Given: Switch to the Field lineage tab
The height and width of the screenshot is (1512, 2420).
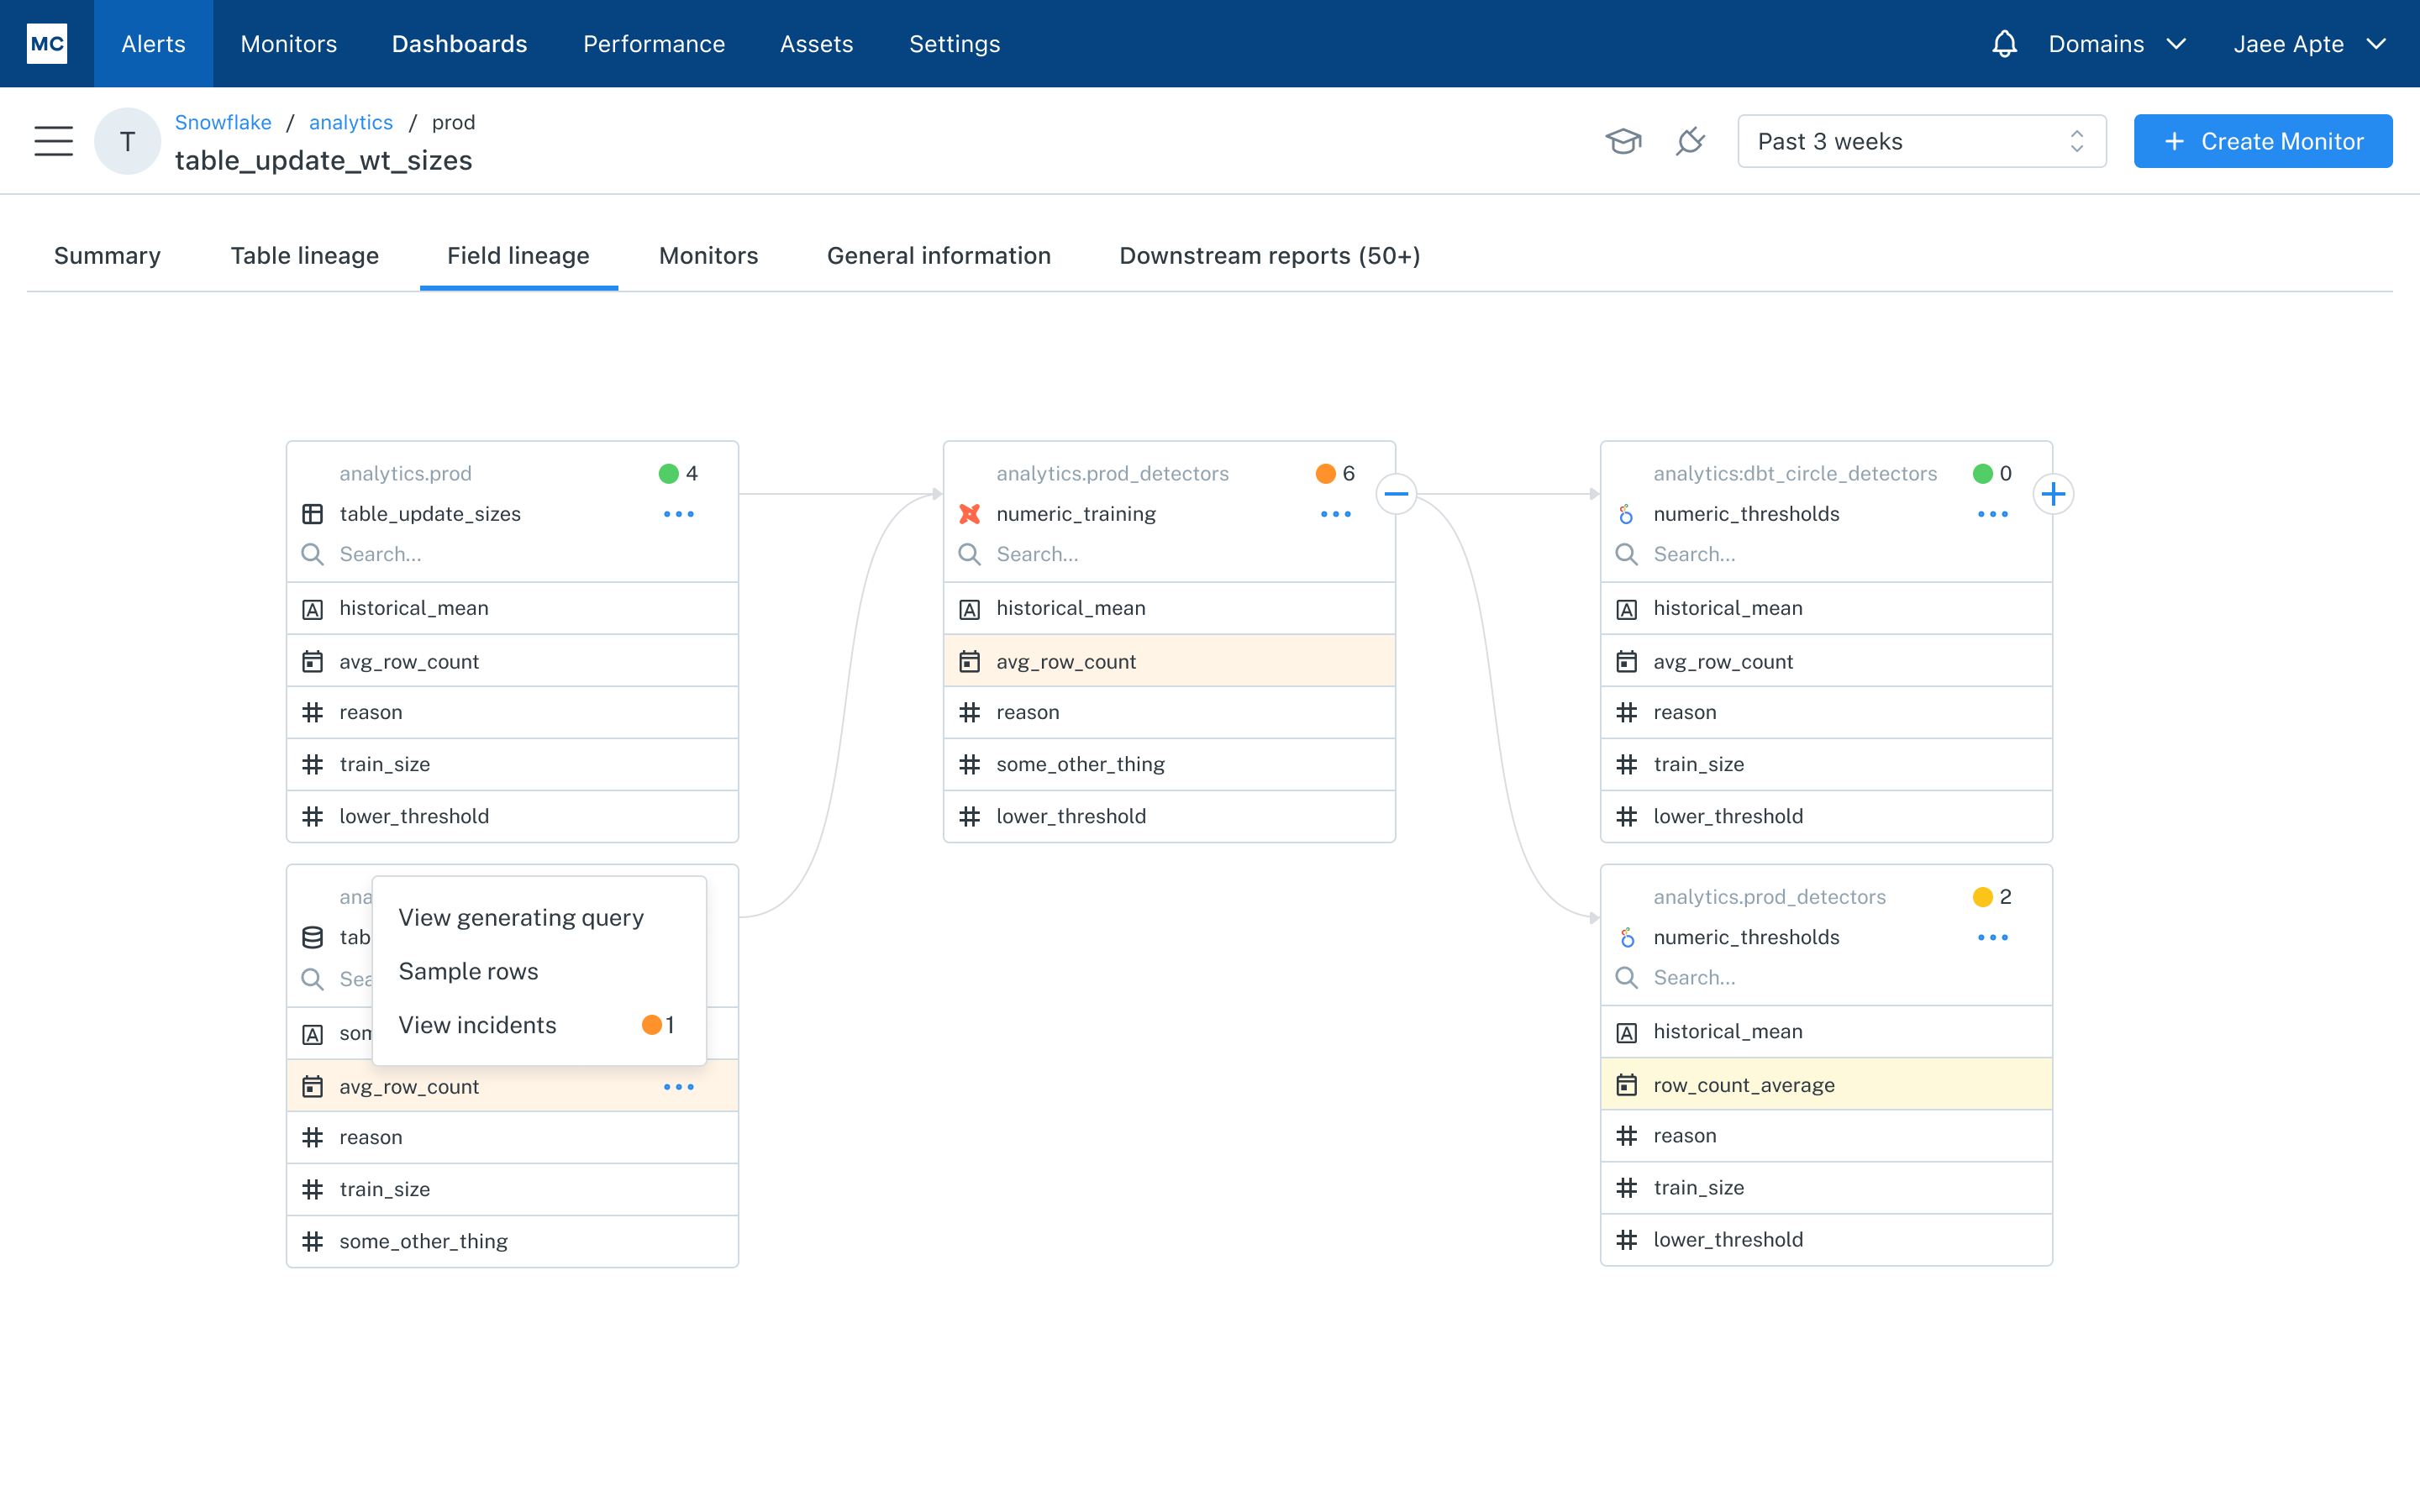Looking at the screenshot, I should click(518, 256).
